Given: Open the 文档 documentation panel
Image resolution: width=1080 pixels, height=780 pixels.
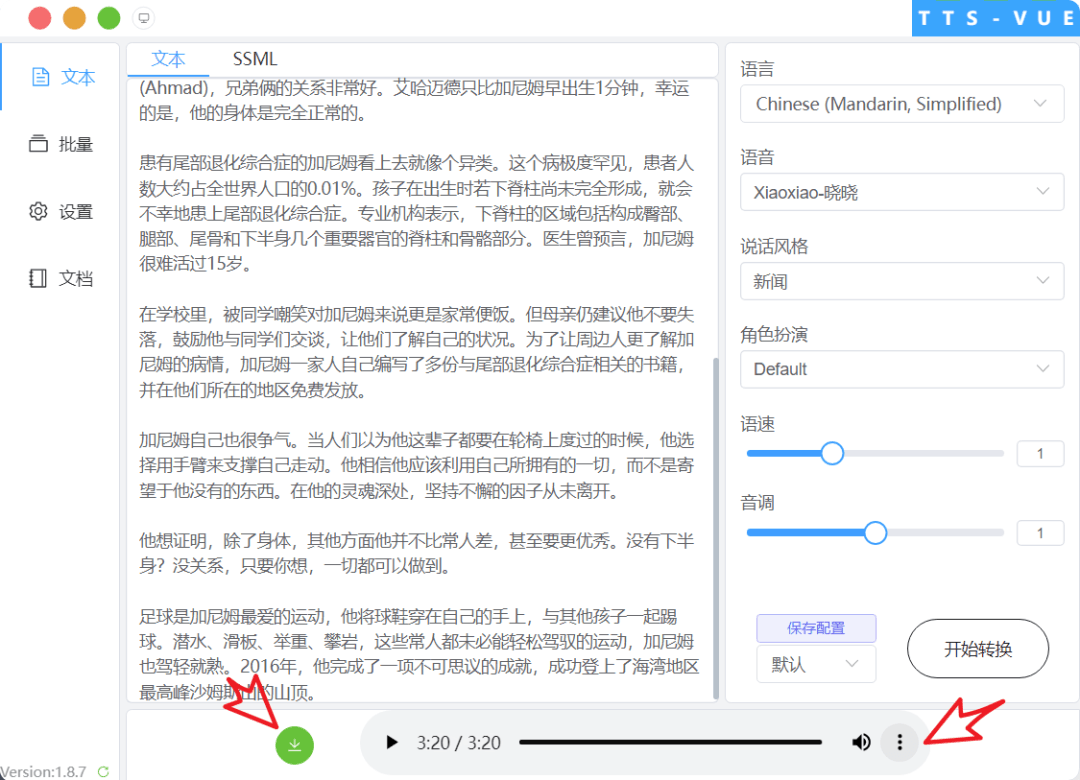Looking at the screenshot, I should coord(57,278).
